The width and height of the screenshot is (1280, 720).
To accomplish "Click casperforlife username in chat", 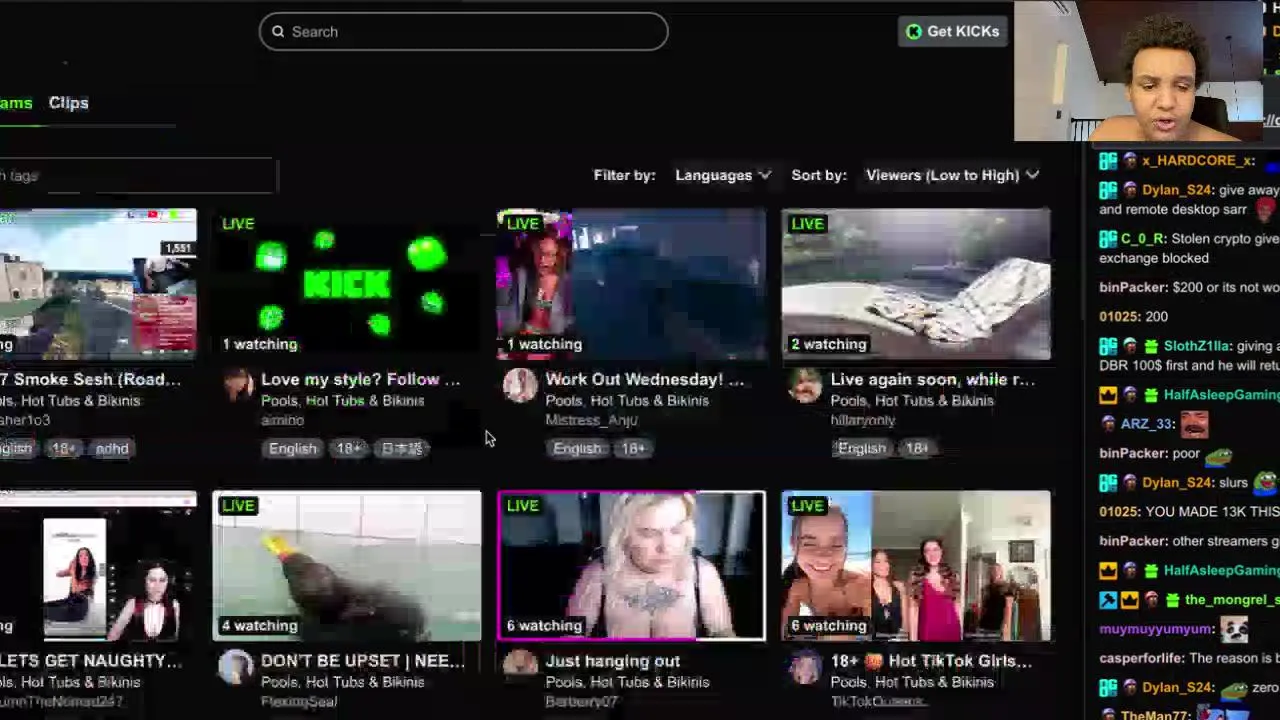I will 1141,658.
